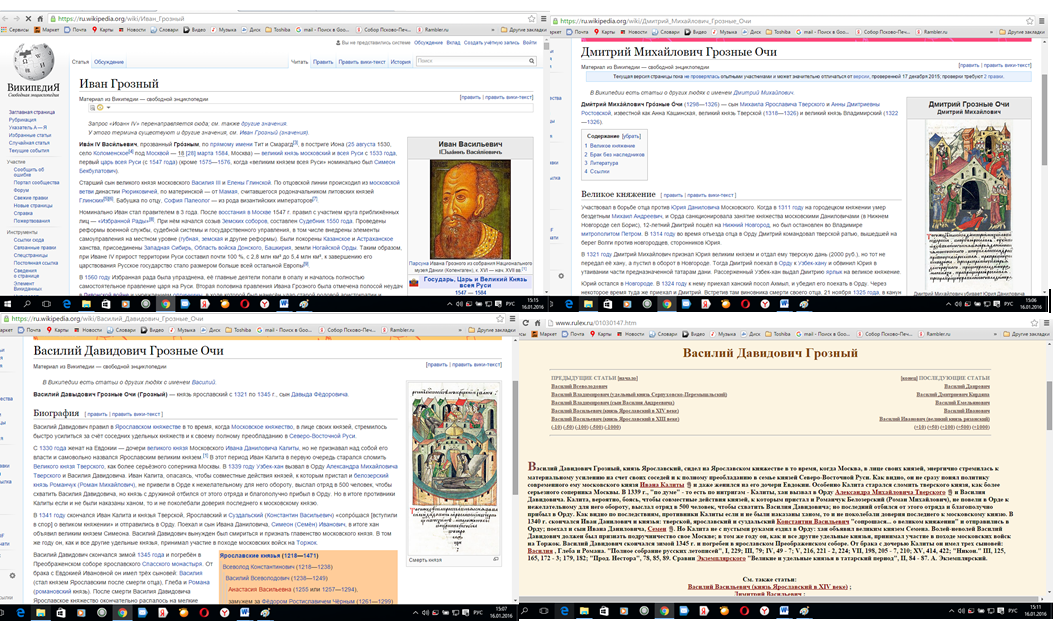Open the Toshiba bookmarks folder in the Иван Грозный window
Image resolution: width=1057 pixels, height=621 pixels.
278,30
